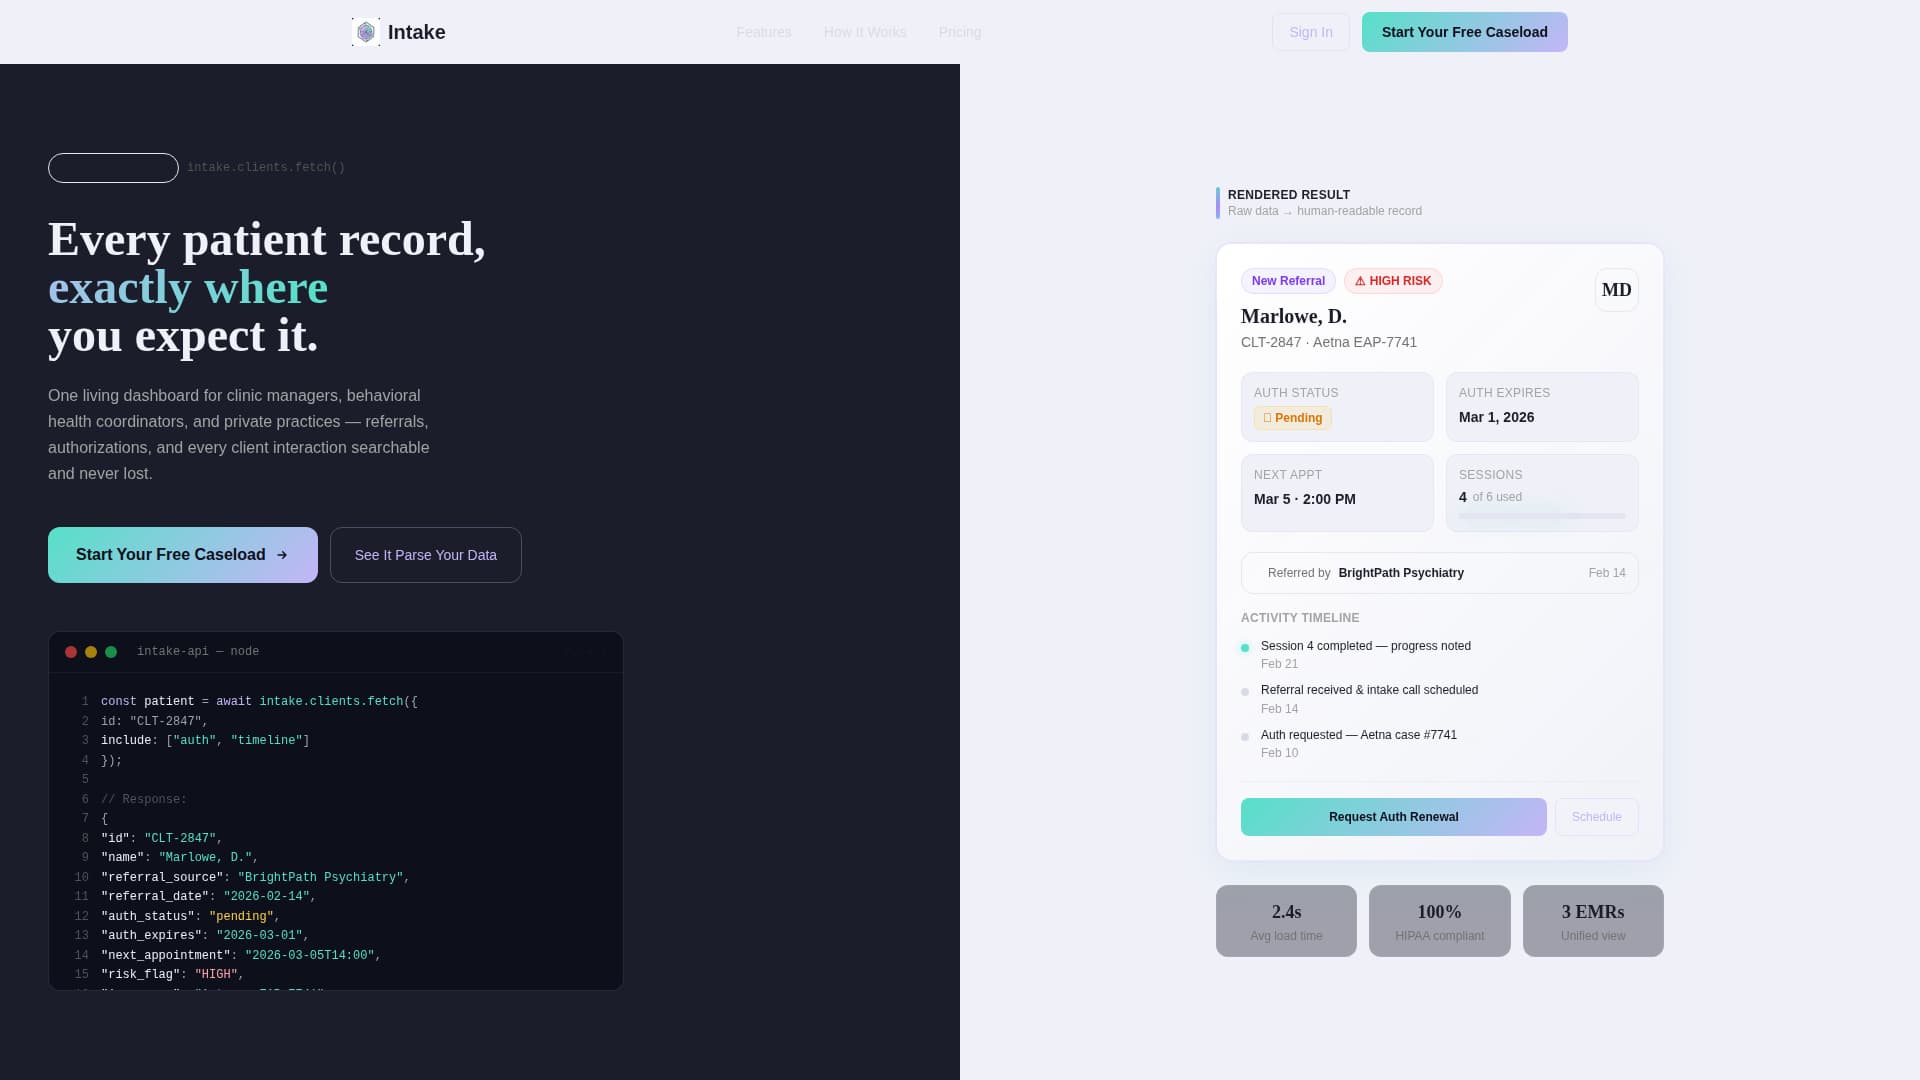1920x1080 pixels.
Task: Click the Schedule button
Action: pos(1597,817)
